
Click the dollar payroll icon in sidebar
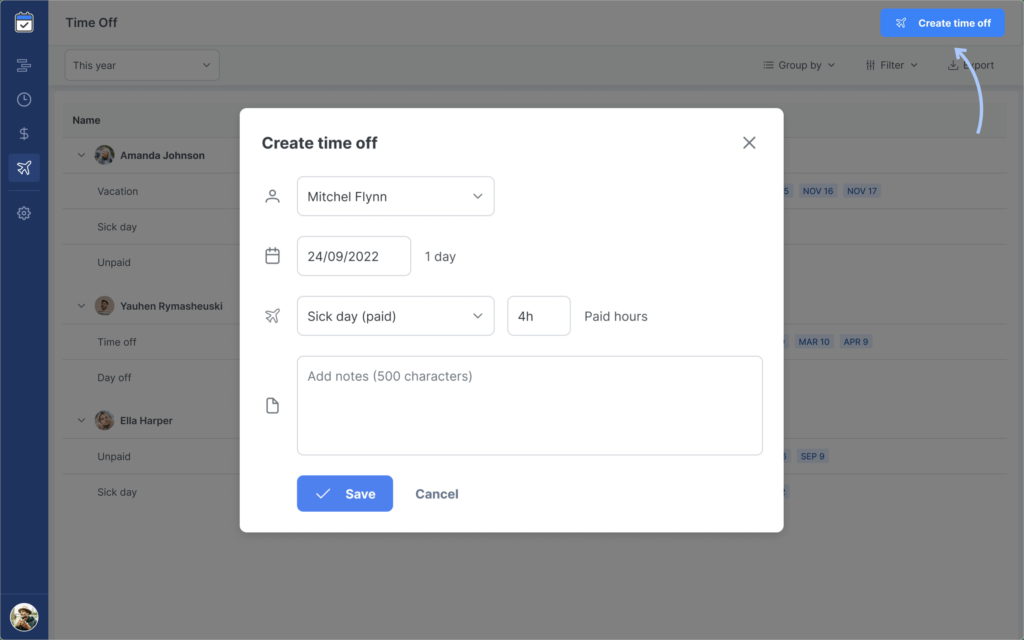pos(24,133)
